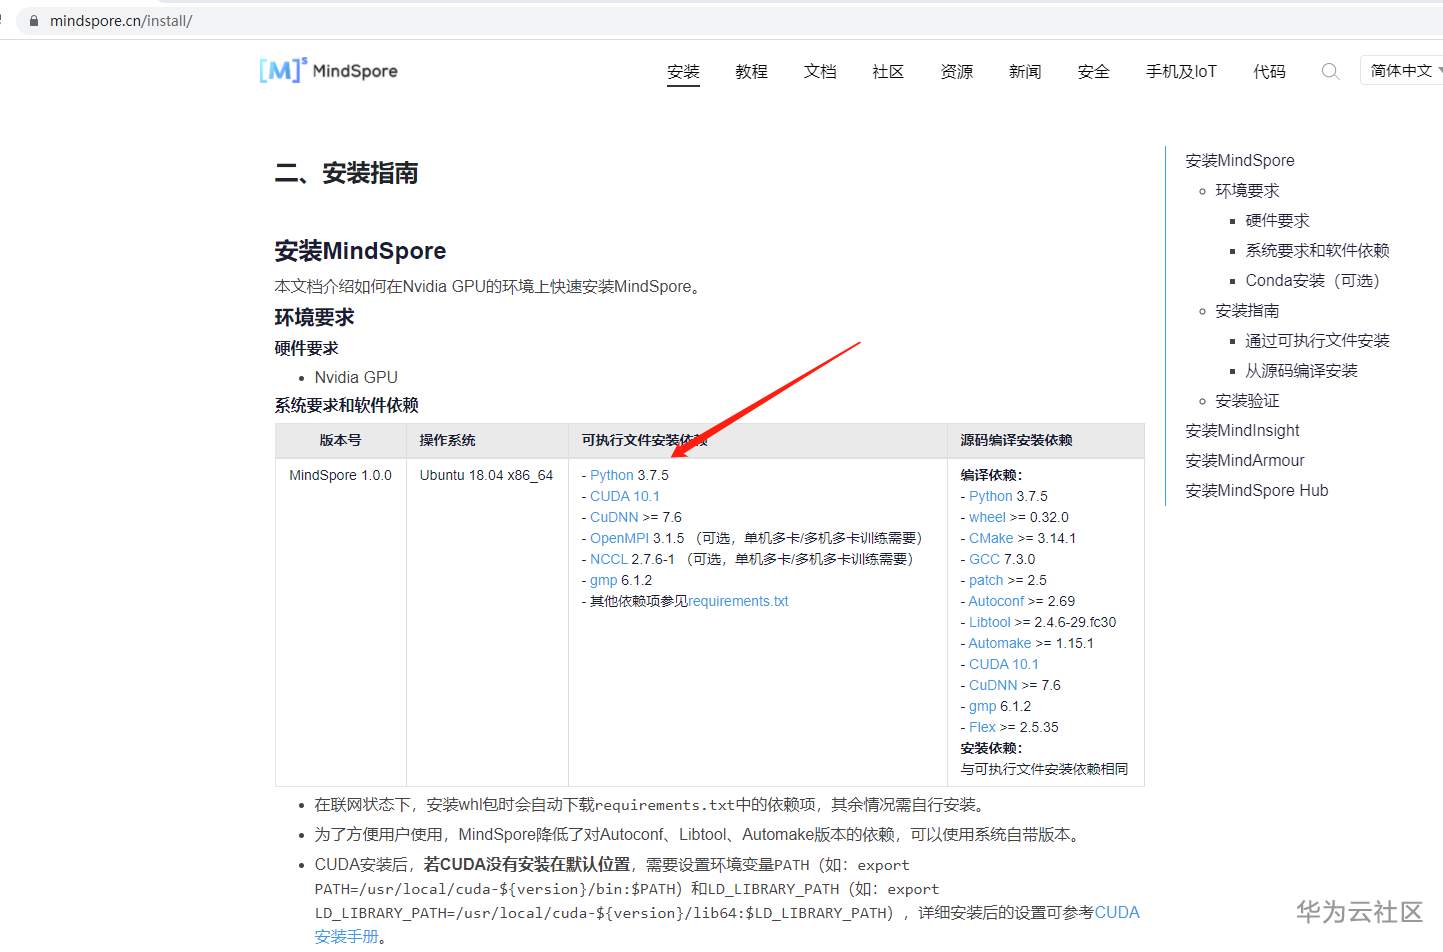
Task: Click the 系统要求和软件依赖 heading above the table
Action: coord(346,405)
